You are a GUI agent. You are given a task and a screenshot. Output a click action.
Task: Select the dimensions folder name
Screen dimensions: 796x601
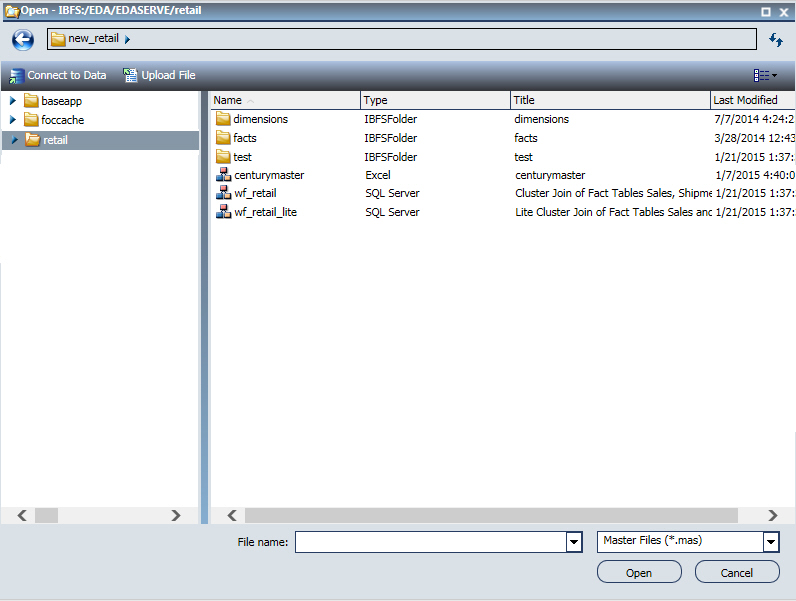pos(260,119)
